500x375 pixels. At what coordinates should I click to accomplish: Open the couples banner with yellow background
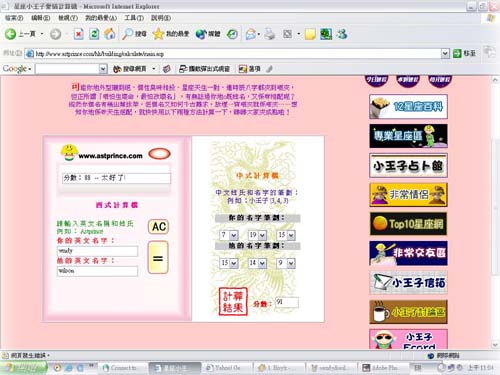(408, 195)
